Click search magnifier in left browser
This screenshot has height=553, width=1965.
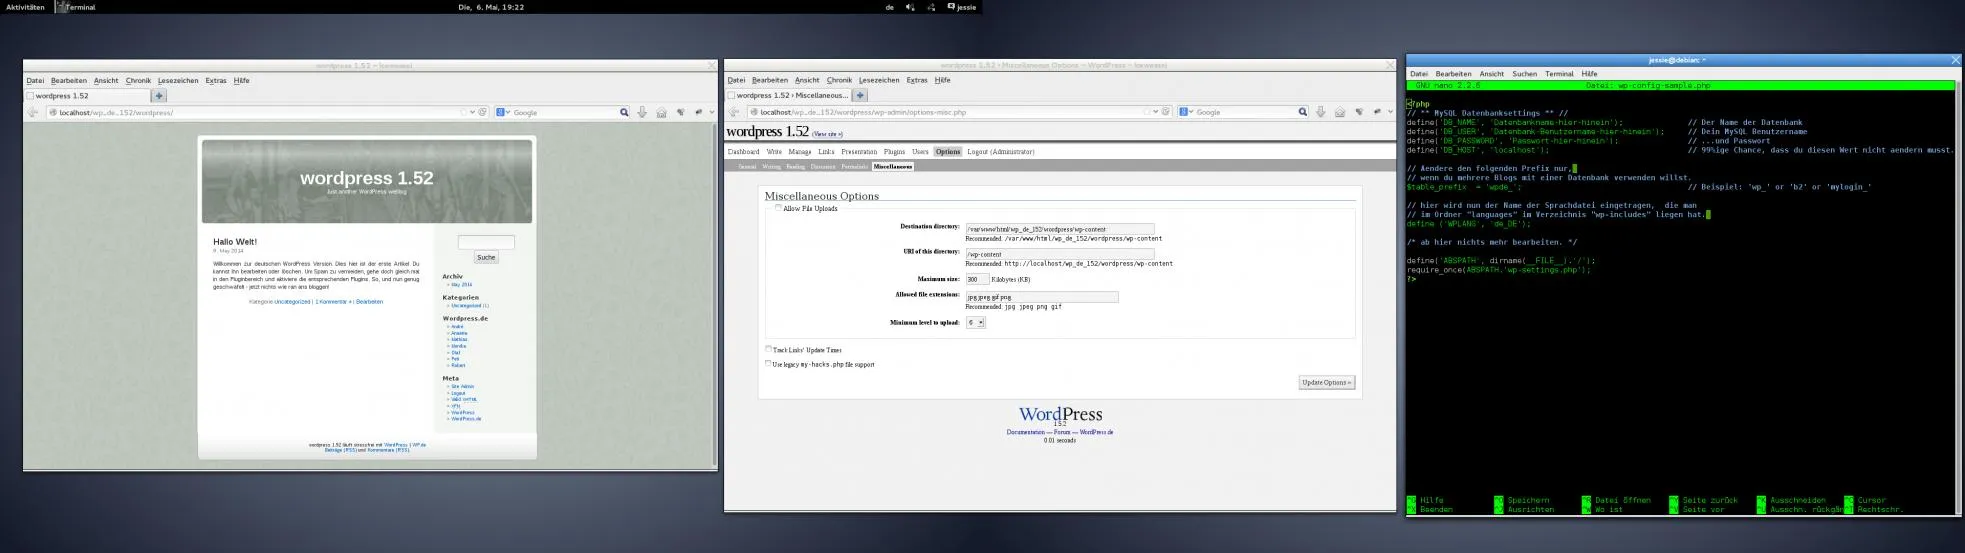[624, 113]
